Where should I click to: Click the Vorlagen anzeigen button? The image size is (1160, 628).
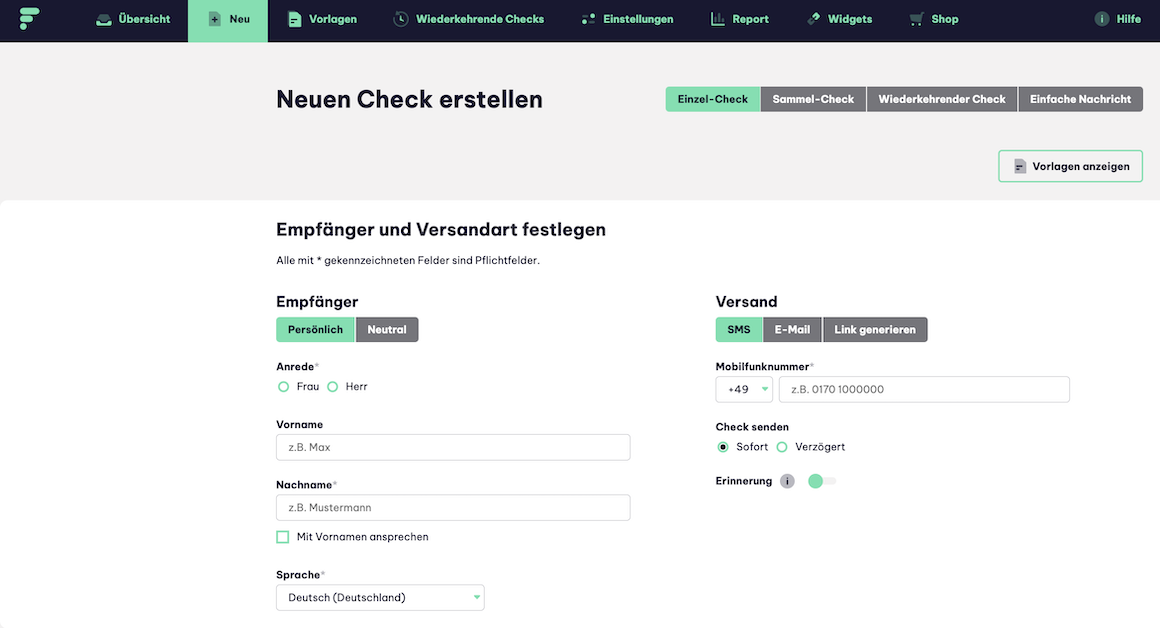tap(1070, 165)
